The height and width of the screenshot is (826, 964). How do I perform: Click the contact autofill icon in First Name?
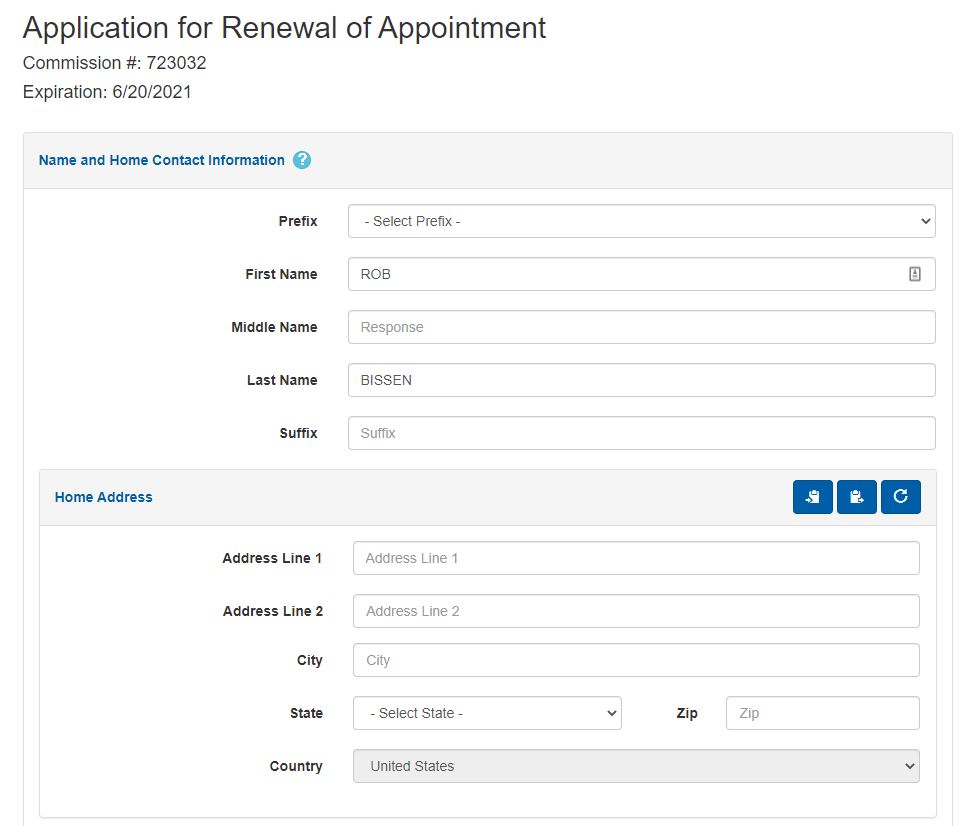(914, 273)
